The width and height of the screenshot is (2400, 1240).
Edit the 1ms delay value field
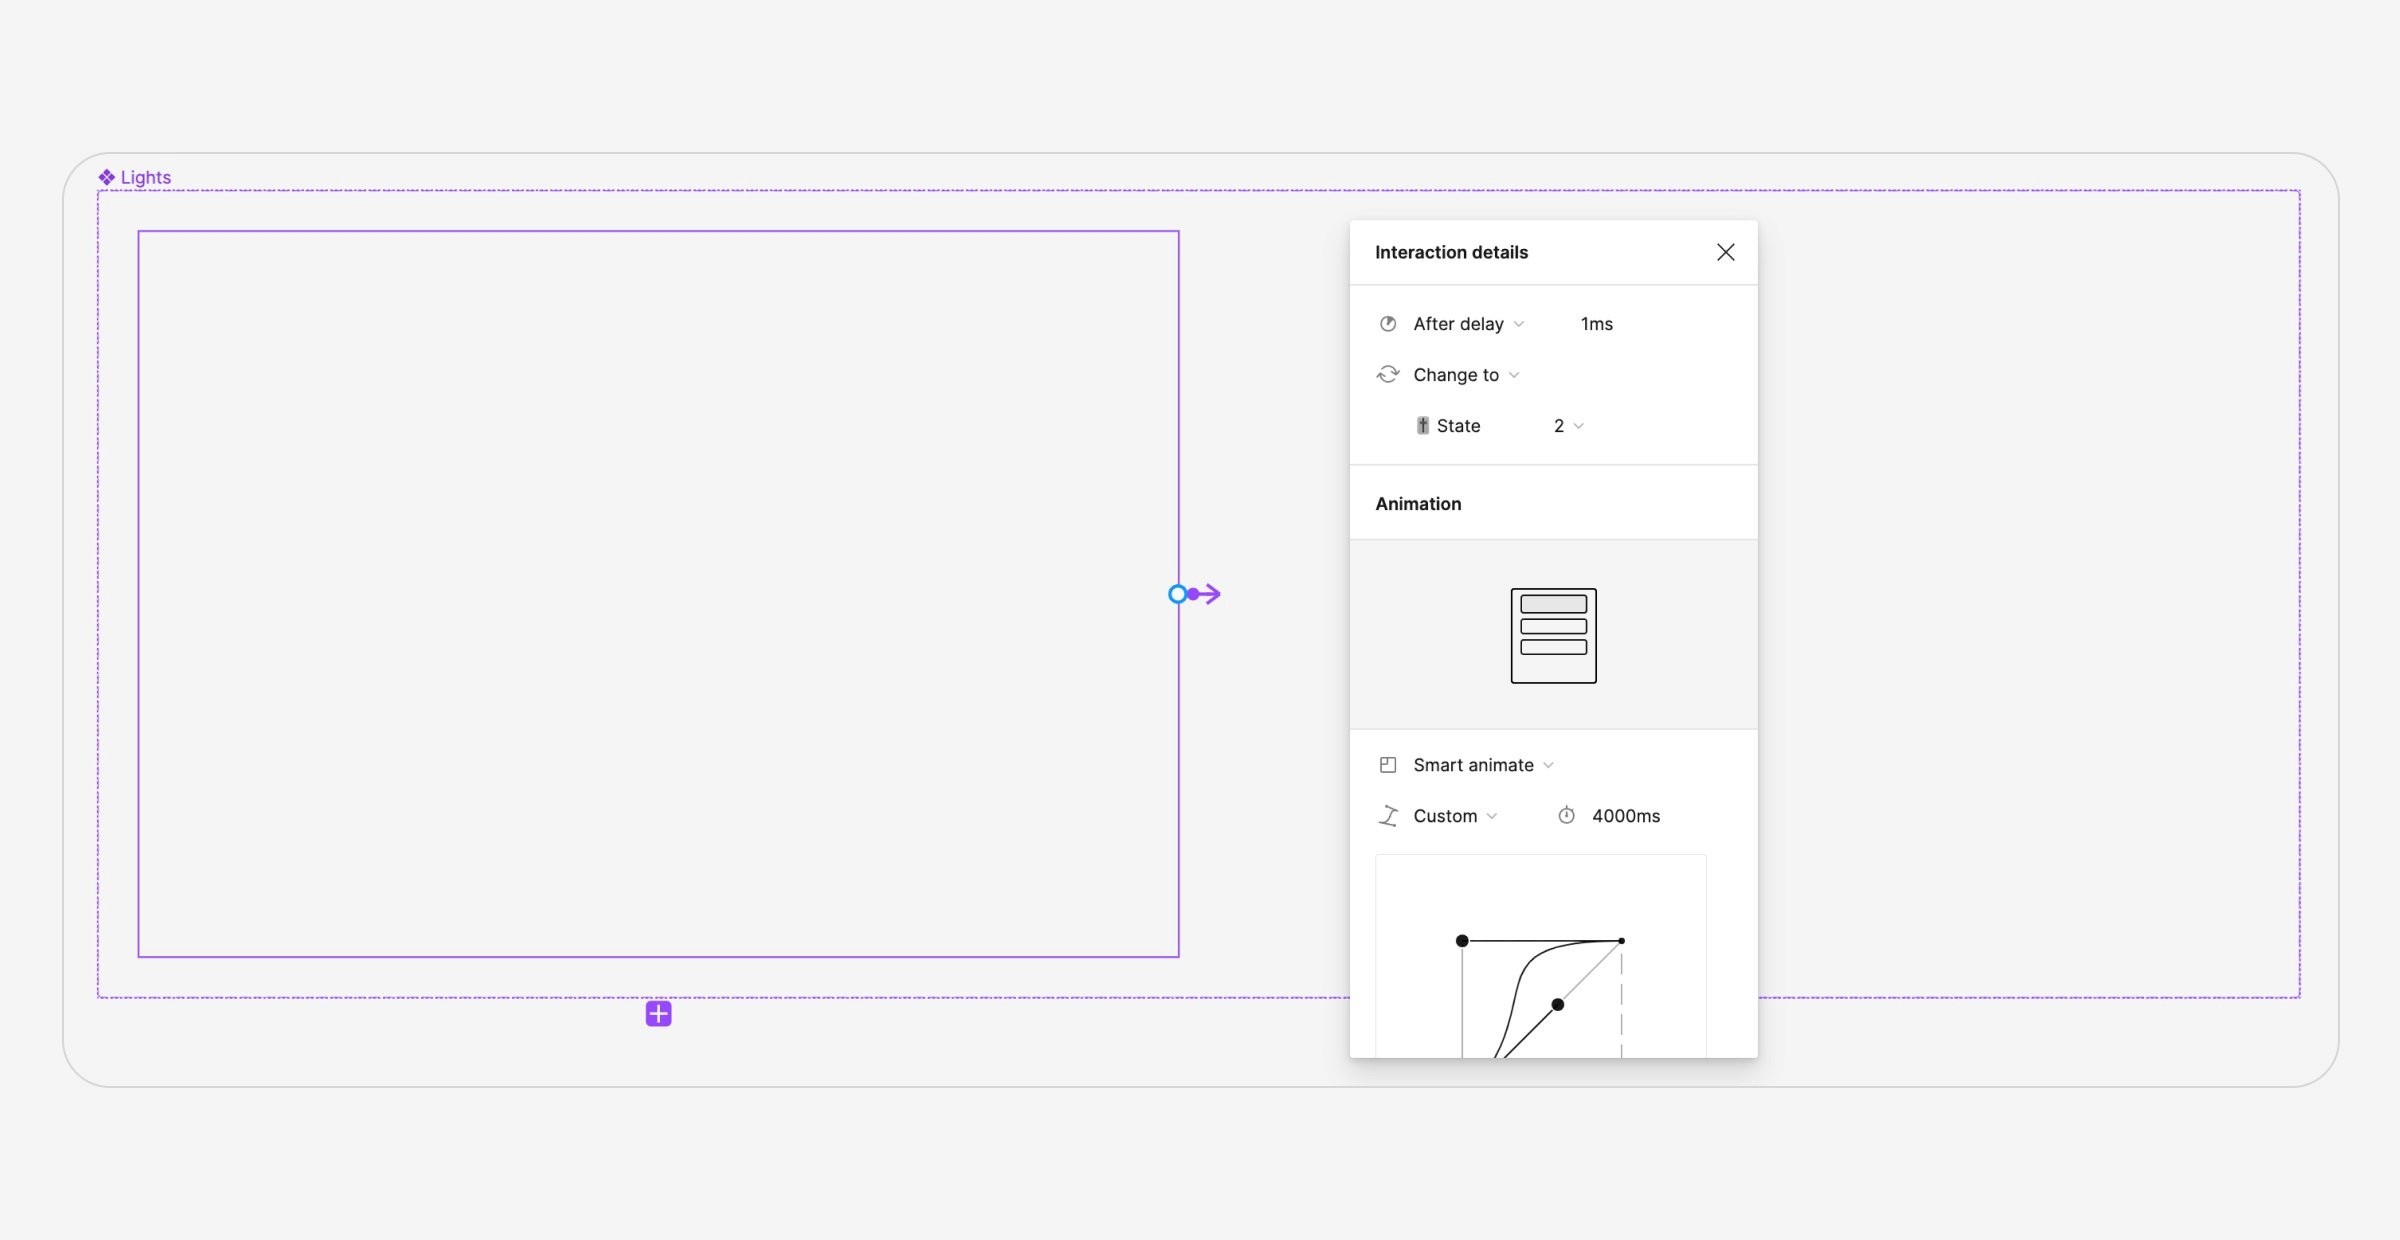1596,324
